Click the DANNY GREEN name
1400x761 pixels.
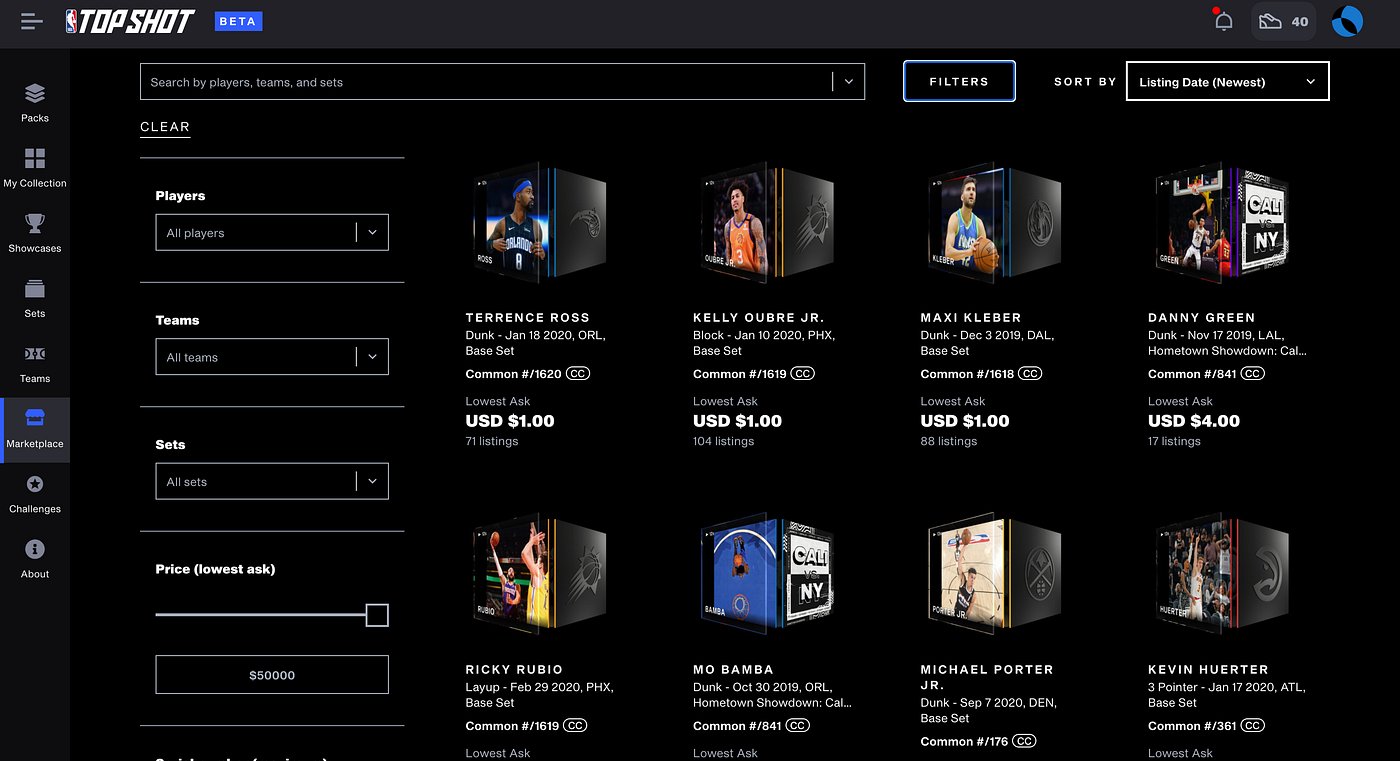tap(1201, 317)
